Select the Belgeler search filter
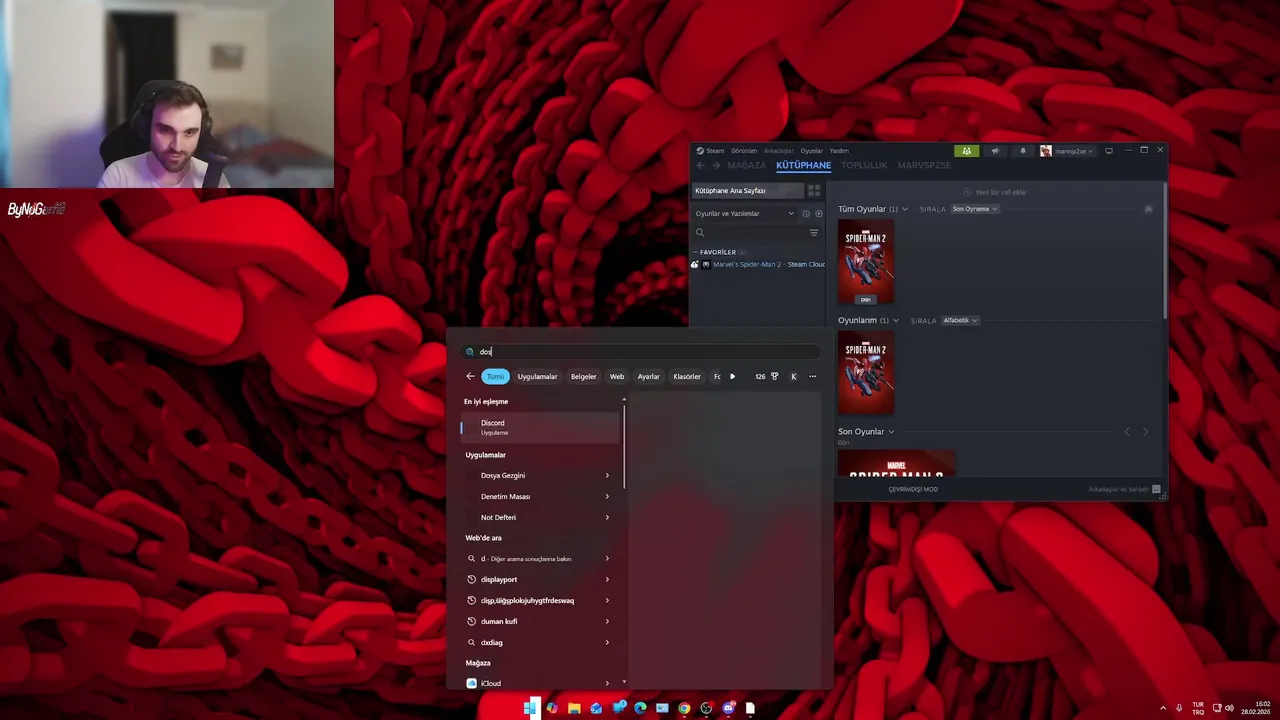Screen dimensions: 1280x720 pyautogui.click(x=583, y=377)
